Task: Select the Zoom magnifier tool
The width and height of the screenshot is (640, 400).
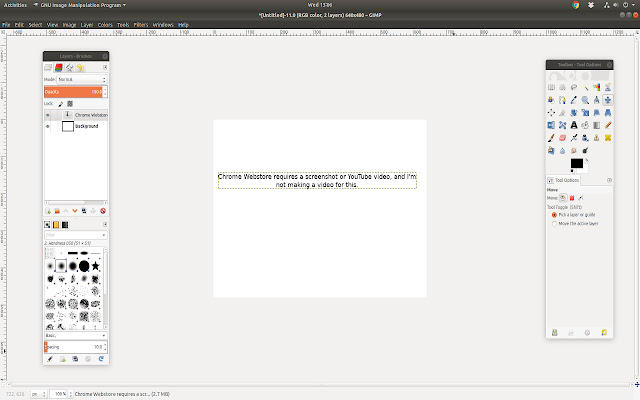Action: pos(585,100)
